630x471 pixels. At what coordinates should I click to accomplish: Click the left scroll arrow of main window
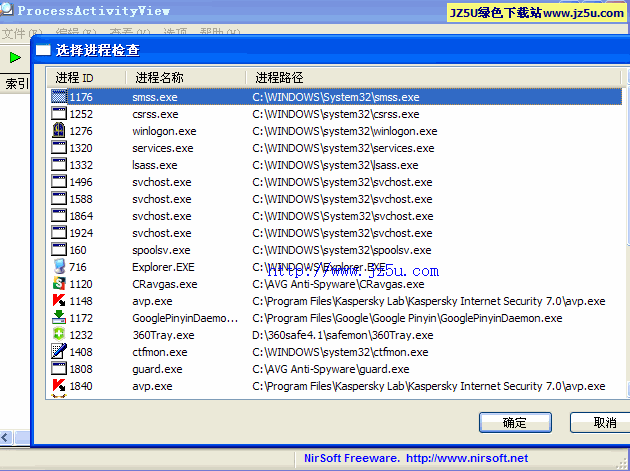pos(6,437)
